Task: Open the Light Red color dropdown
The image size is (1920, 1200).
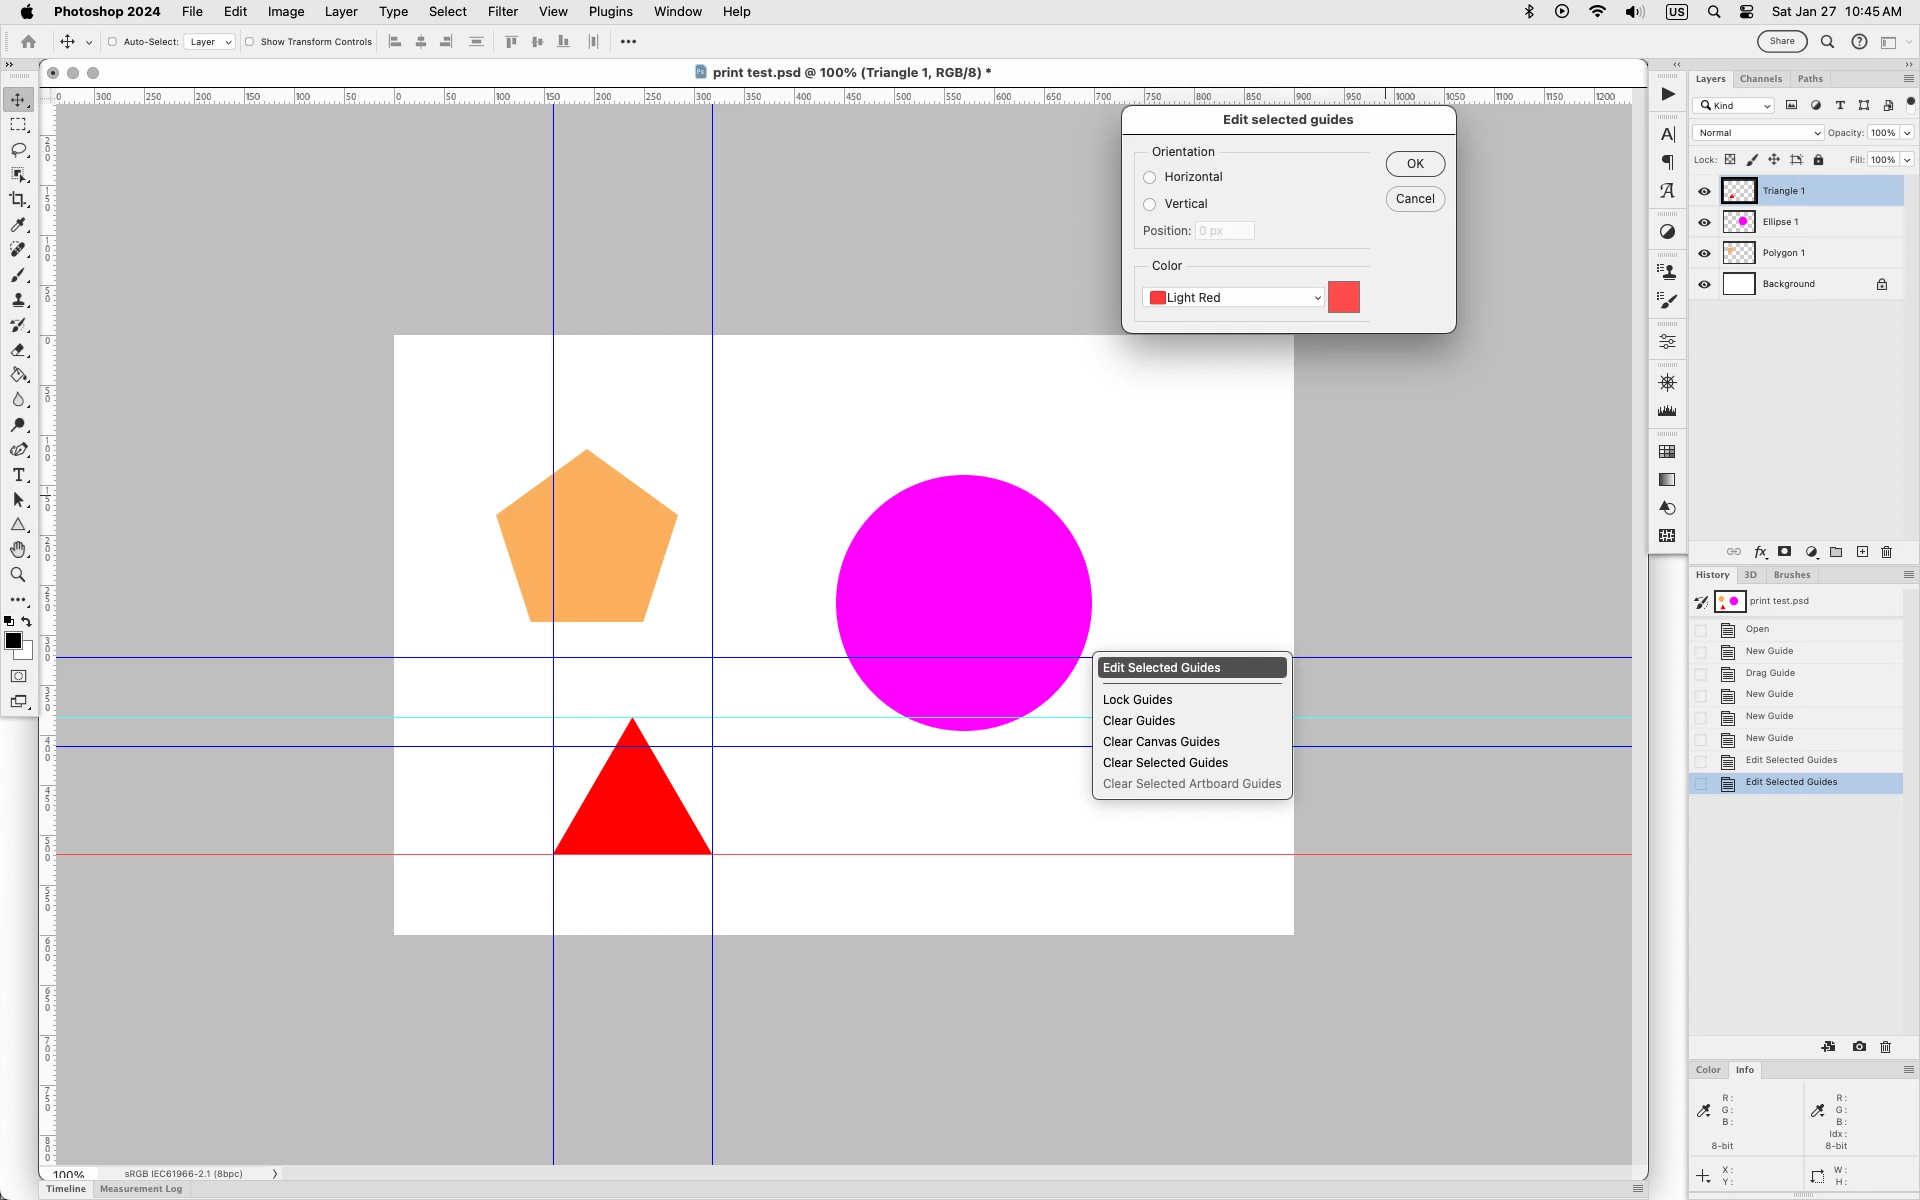Action: click(x=1234, y=298)
